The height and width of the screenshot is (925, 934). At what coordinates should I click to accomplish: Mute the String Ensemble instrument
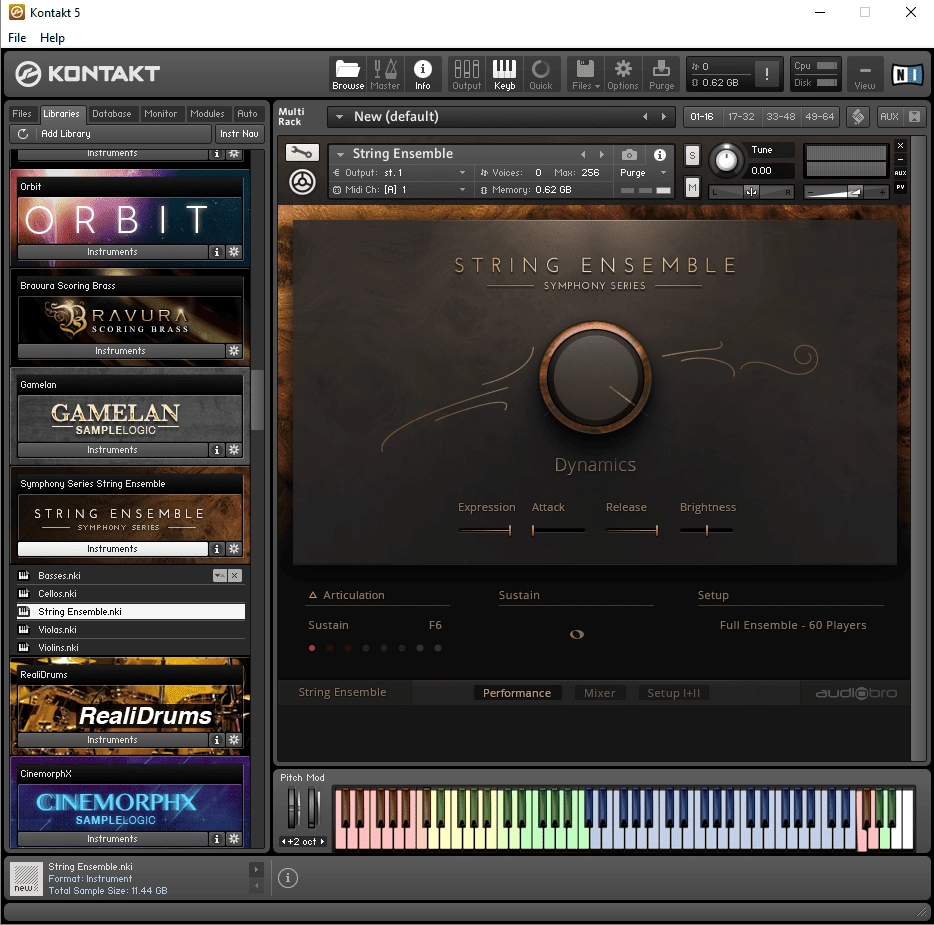click(692, 188)
